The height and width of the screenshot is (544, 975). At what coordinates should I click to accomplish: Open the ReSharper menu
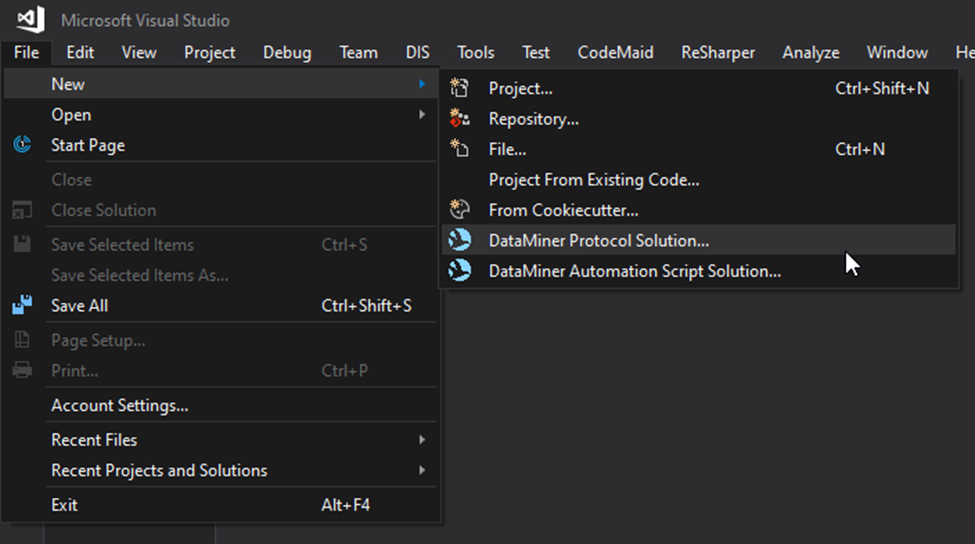point(718,52)
